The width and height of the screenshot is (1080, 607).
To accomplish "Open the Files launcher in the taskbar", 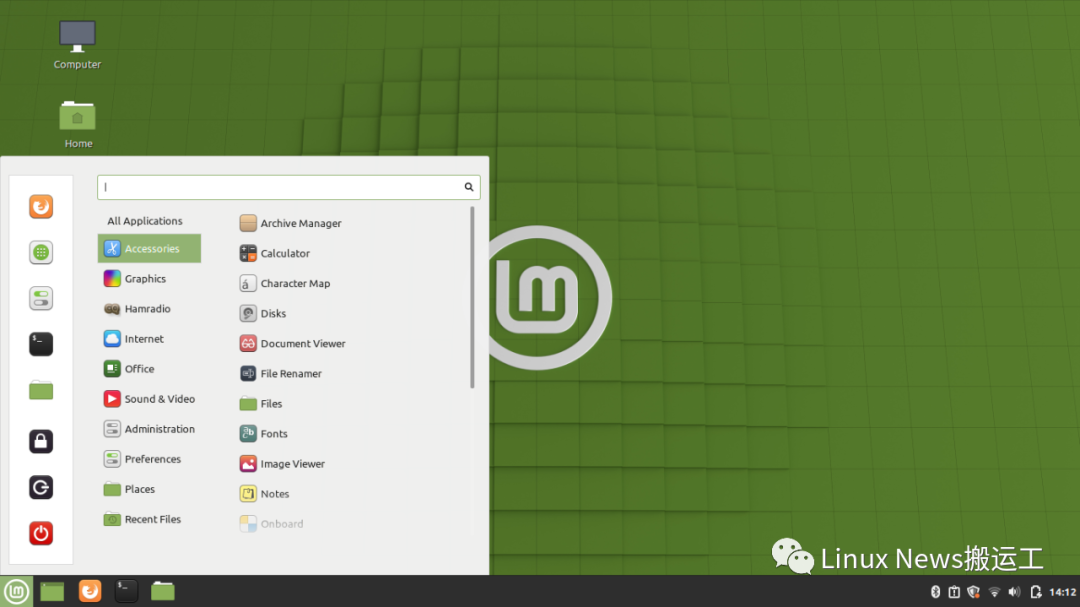I will (x=163, y=591).
